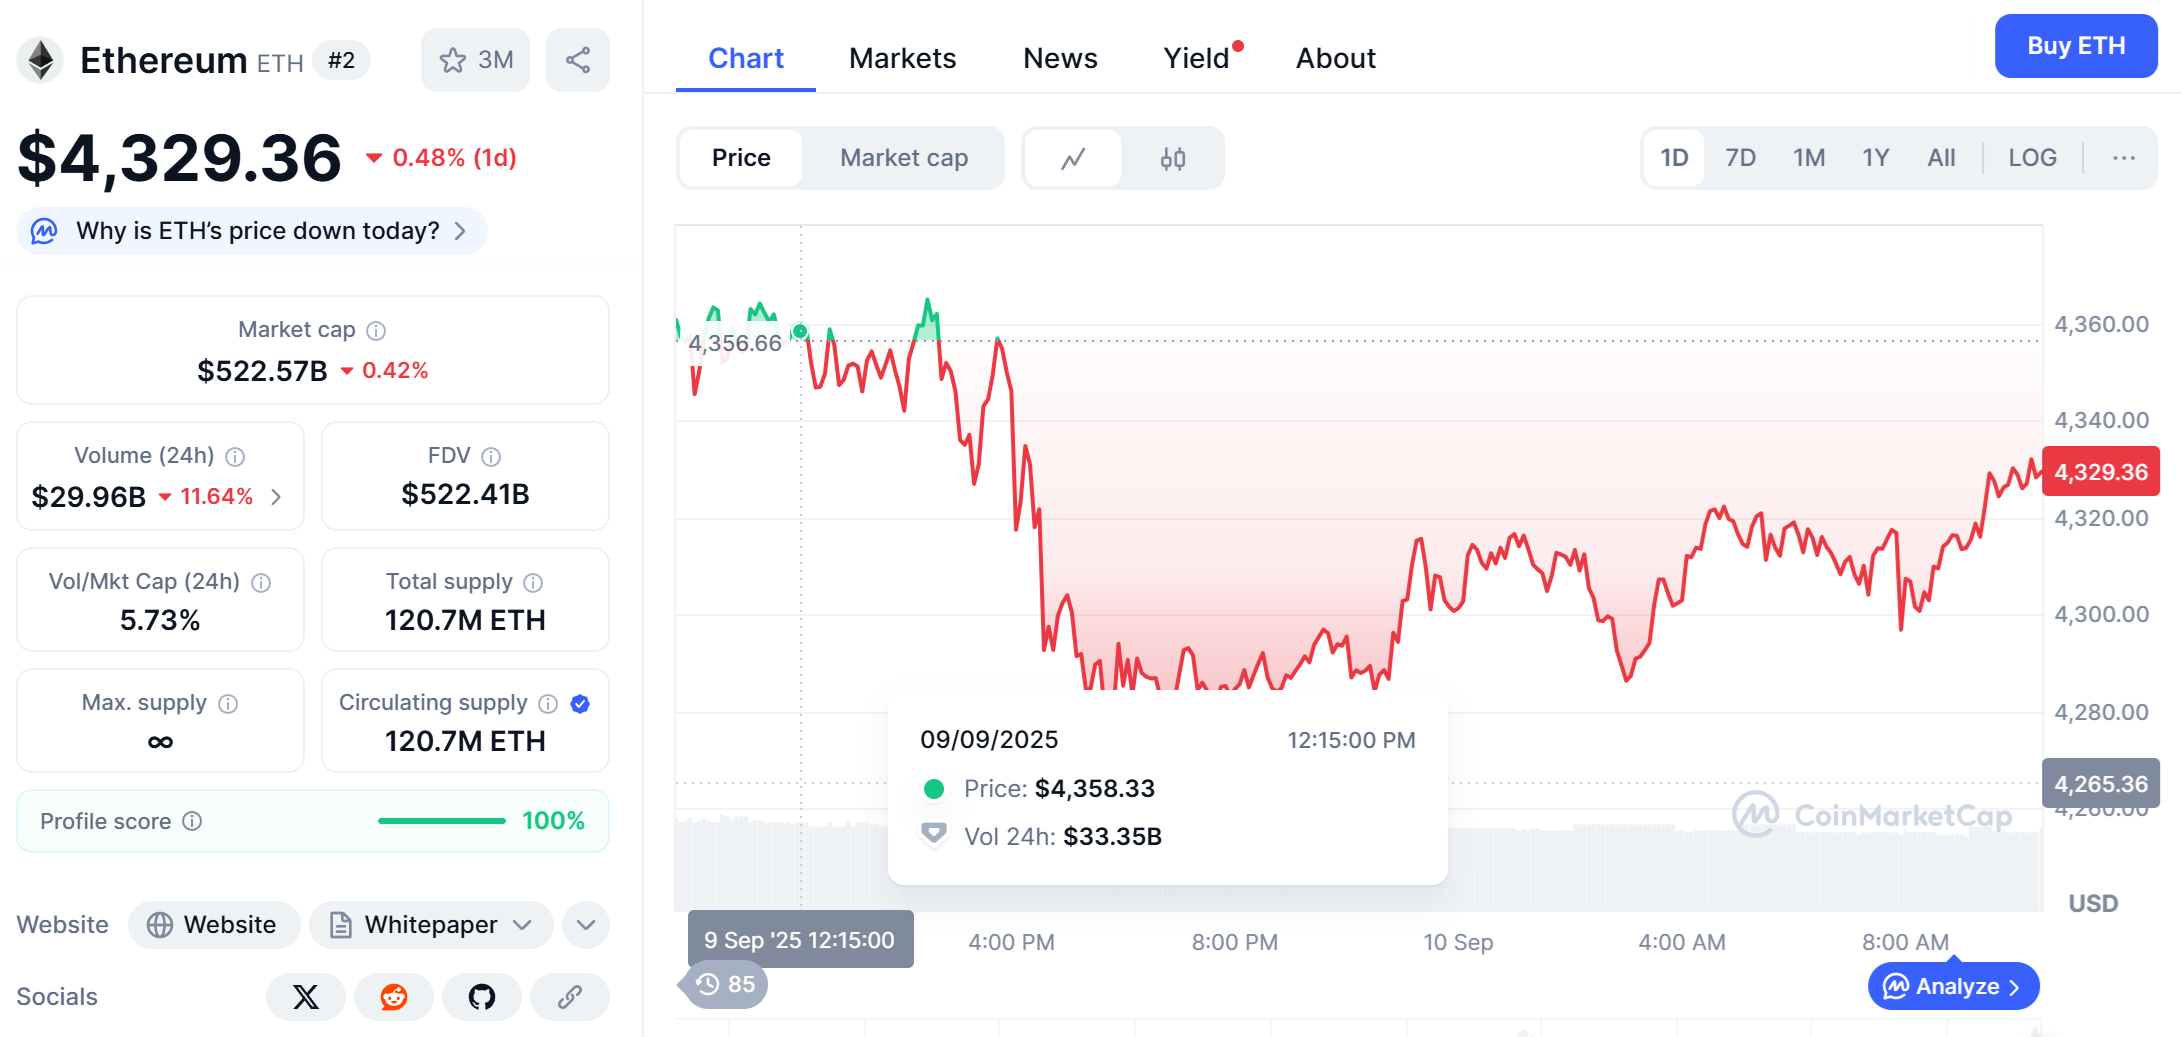Click the info icon beside Volume (24h)
This screenshot has width=2181, height=1037.
point(235,456)
